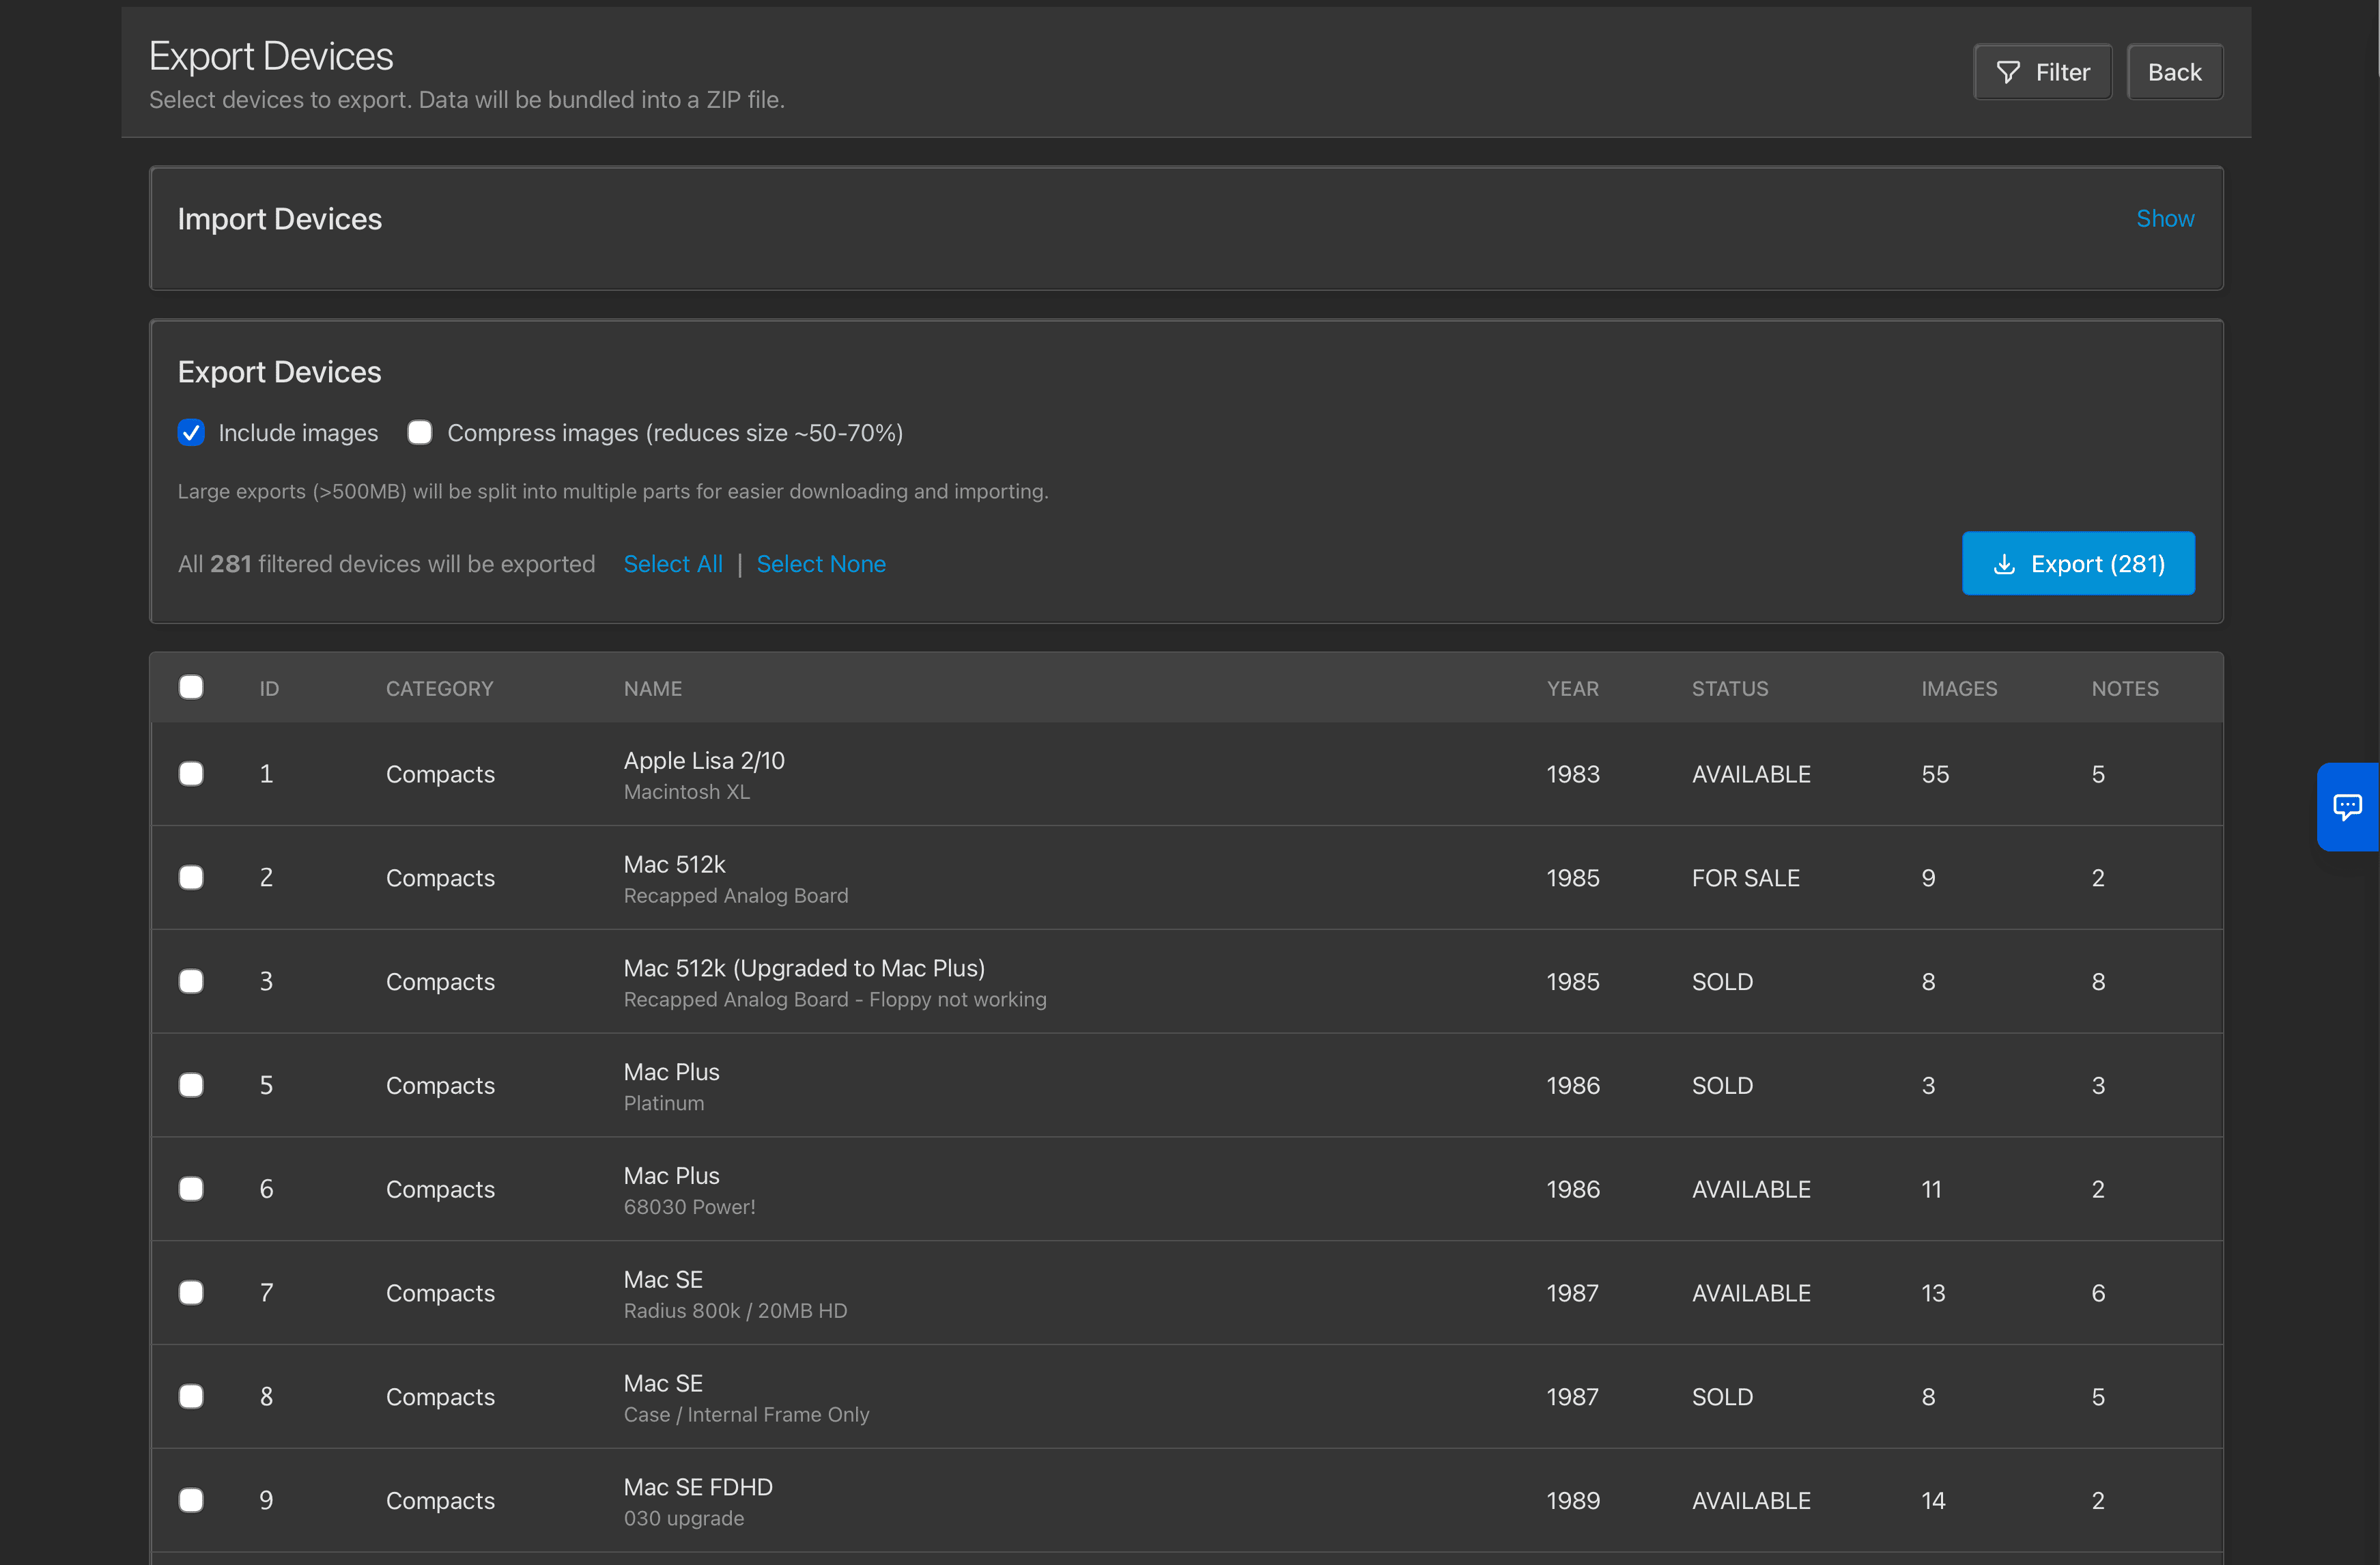Sort by the YEAR column header
This screenshot has width=2380, height=1565.
pos(1572,689)
